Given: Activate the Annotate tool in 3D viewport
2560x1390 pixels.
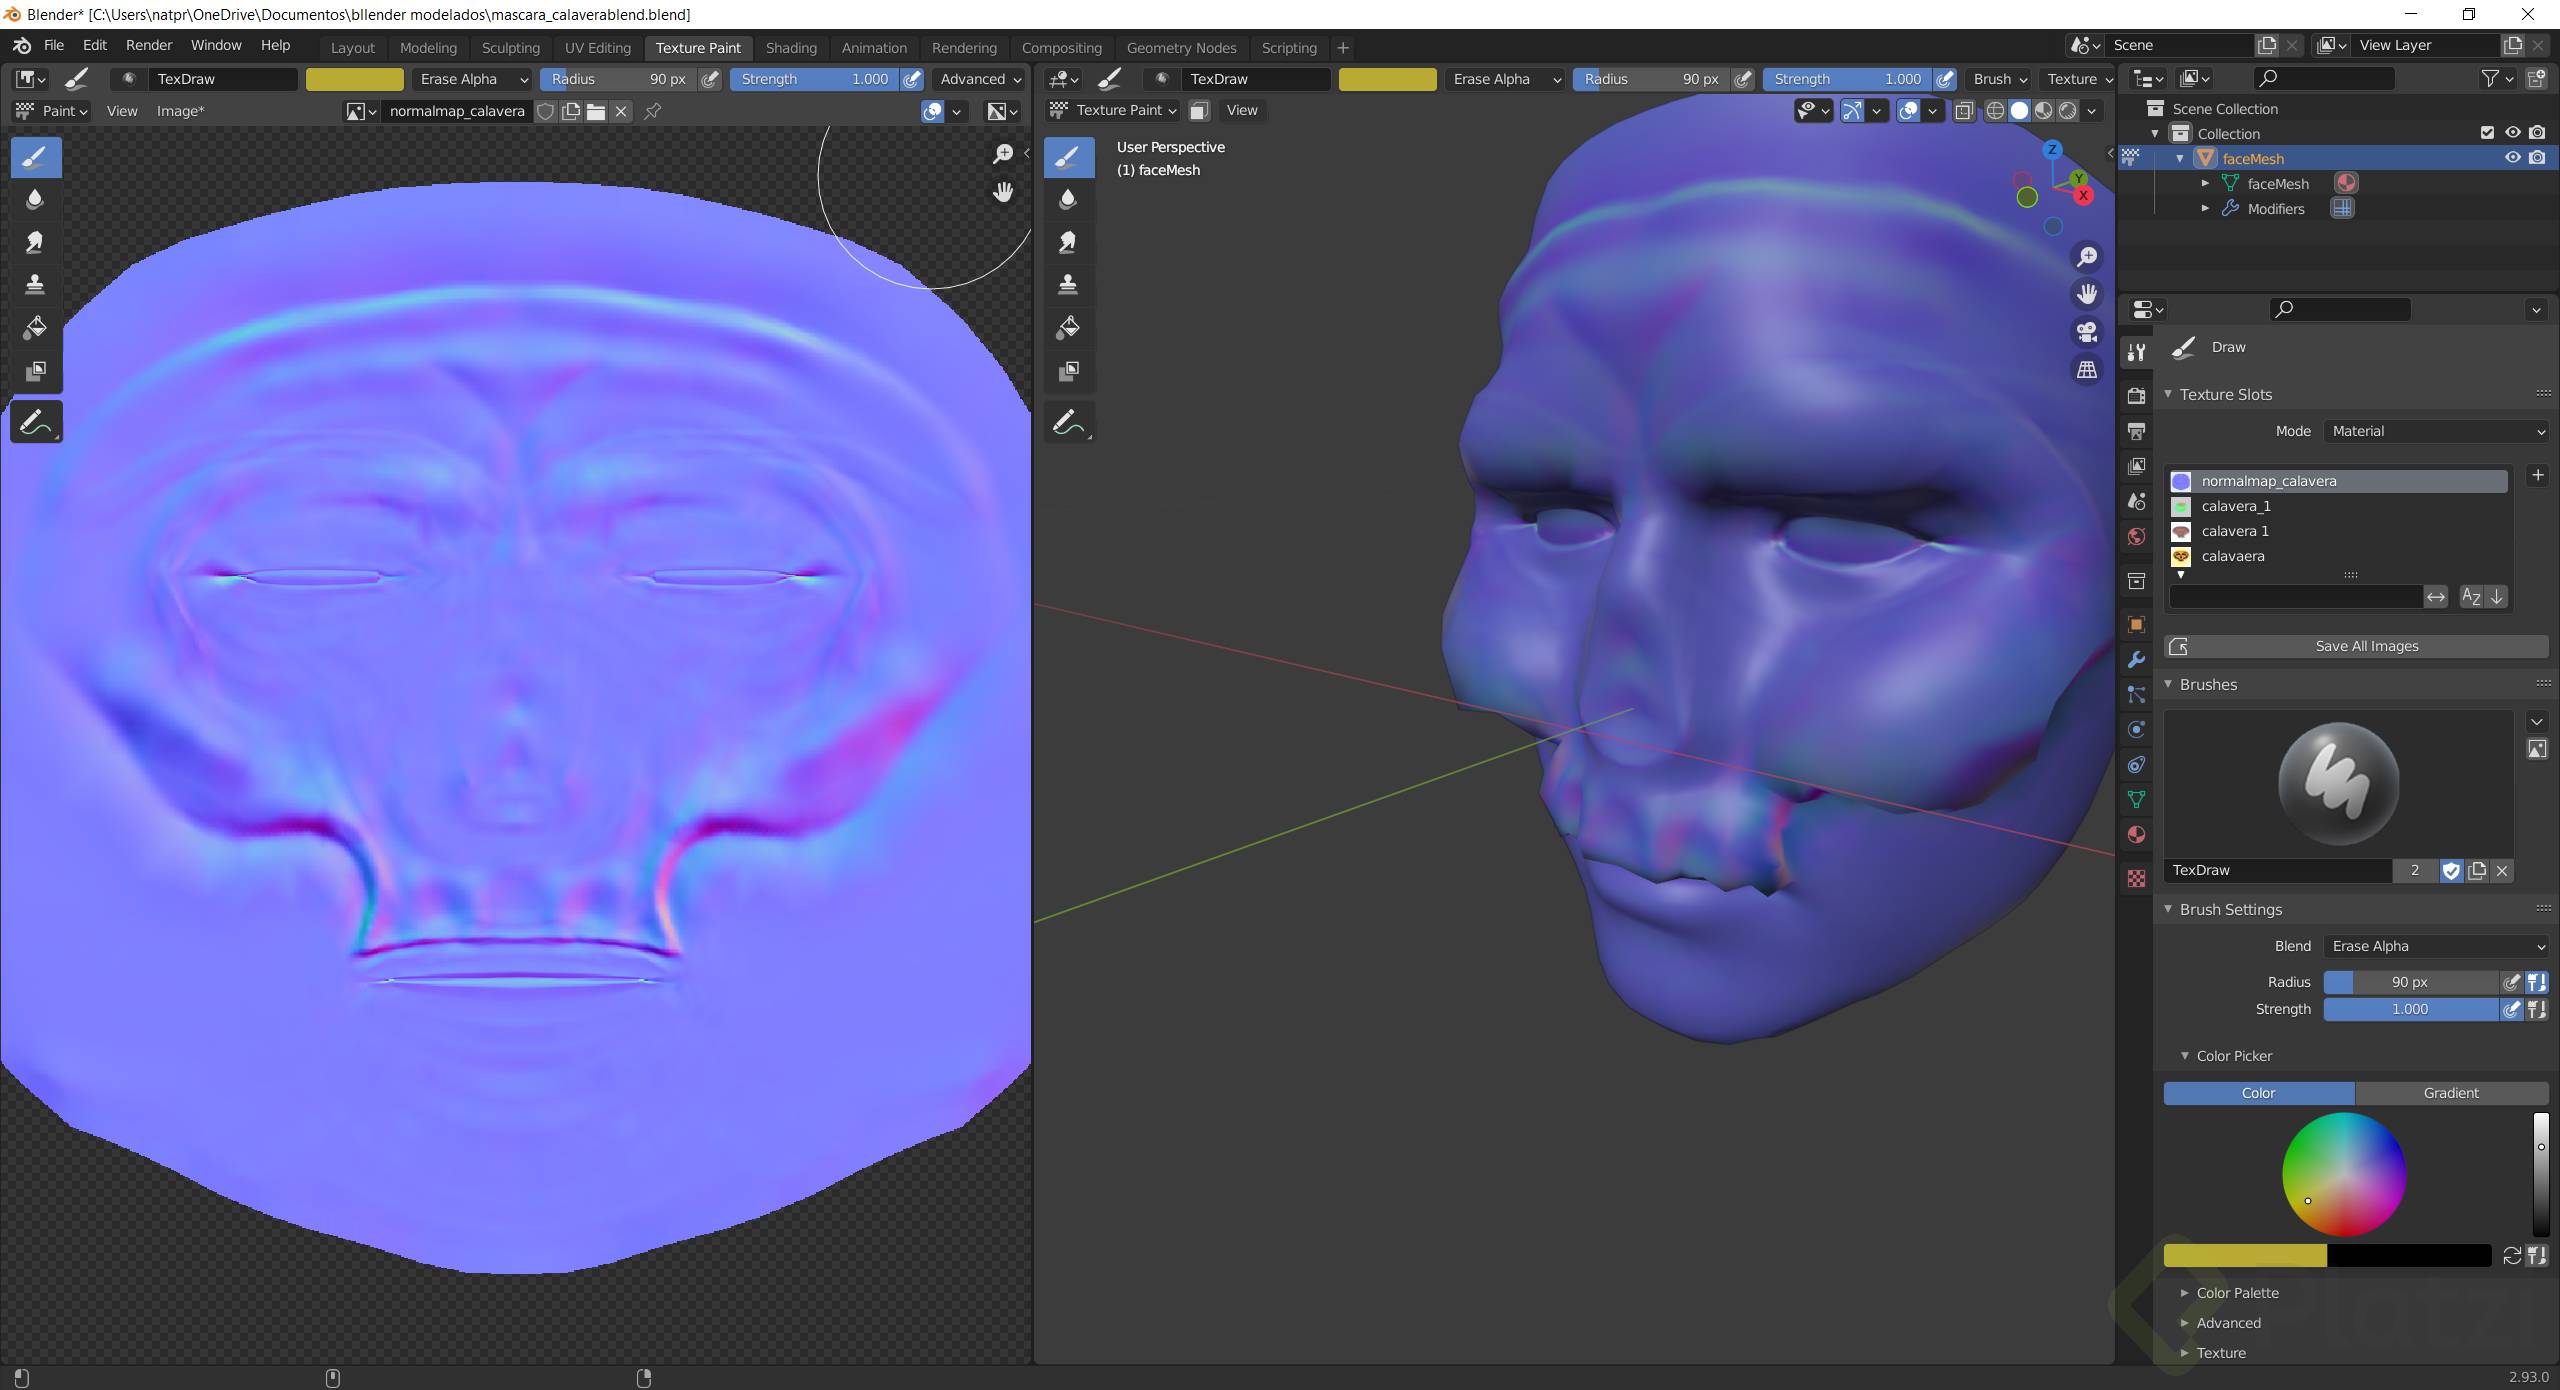Looking at the screenshot, I should [1068, 423].
